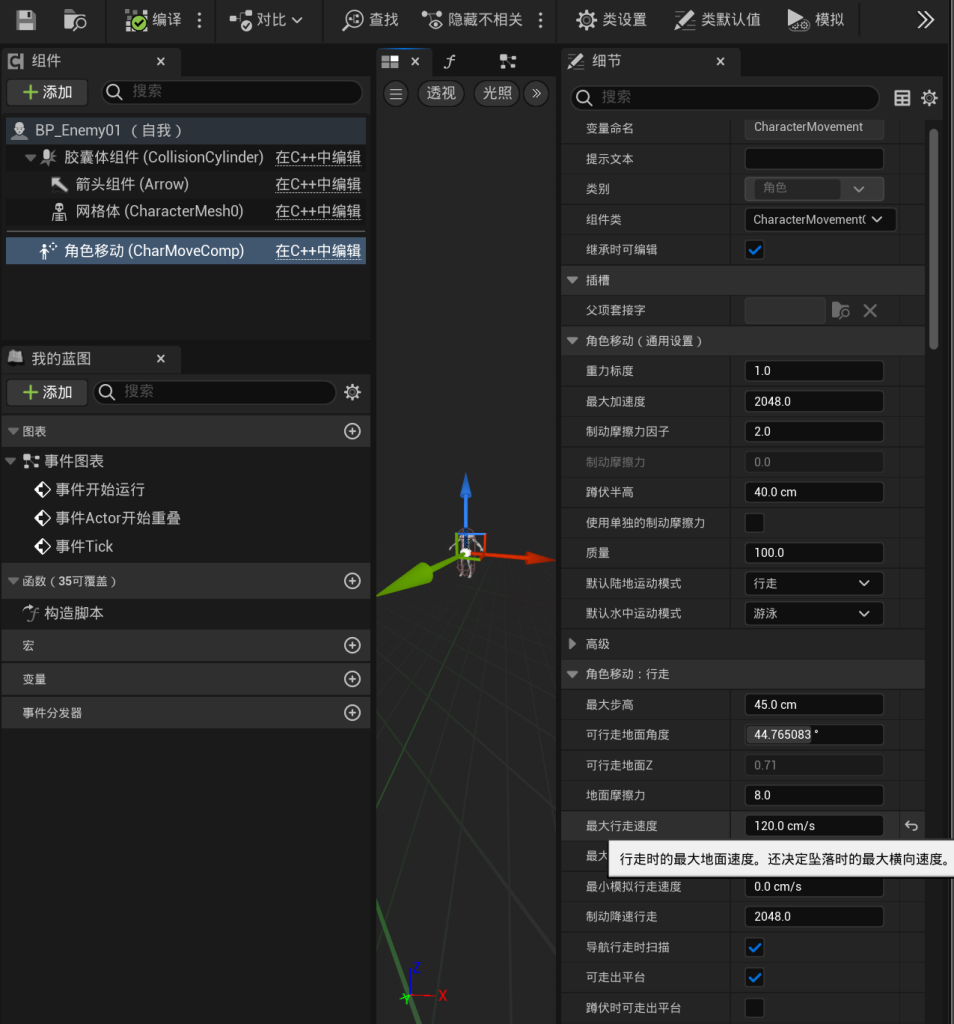Open the details panel settings gear
954x1024 pixels.
pos(929,97)
